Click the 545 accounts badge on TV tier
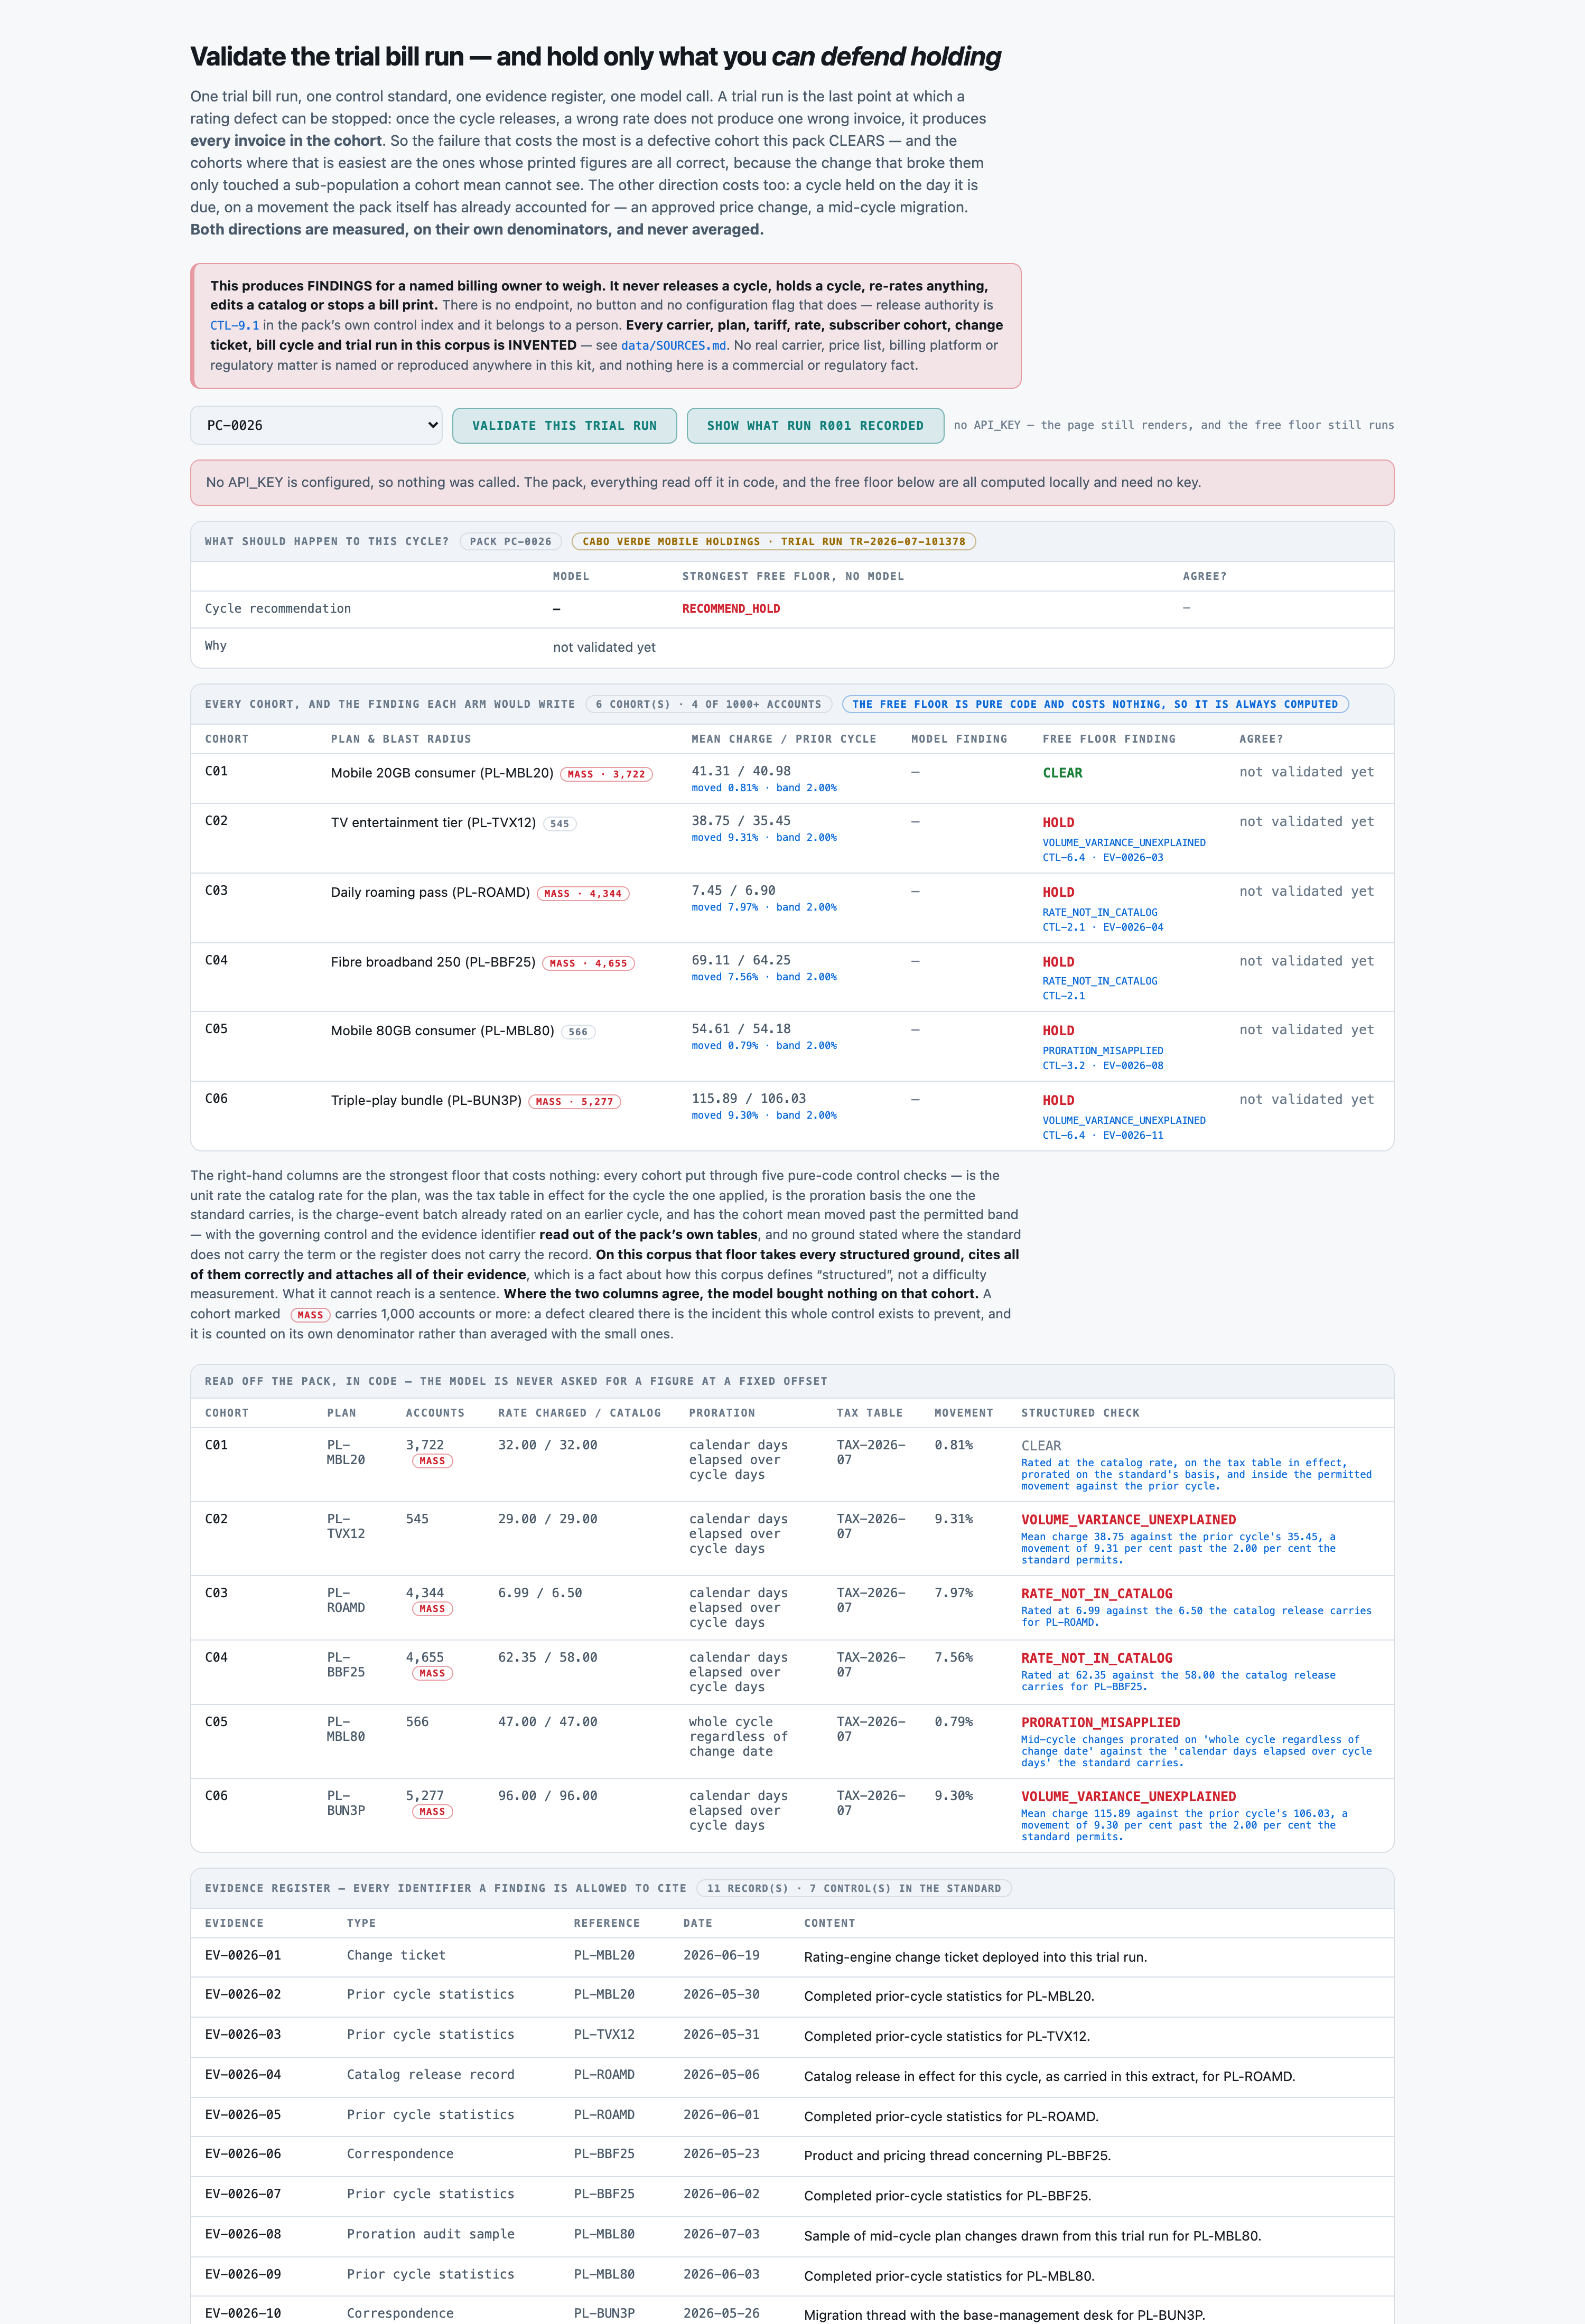 pyautogui.click(x=559, y=824)
